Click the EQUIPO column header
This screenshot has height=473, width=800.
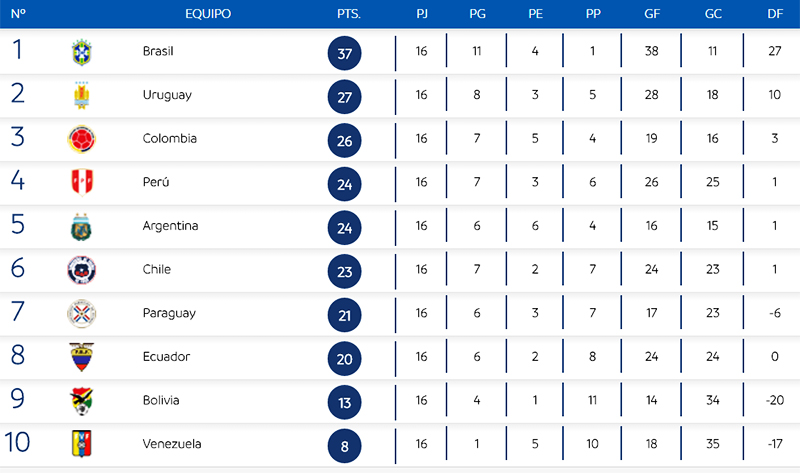coord(208,14)
